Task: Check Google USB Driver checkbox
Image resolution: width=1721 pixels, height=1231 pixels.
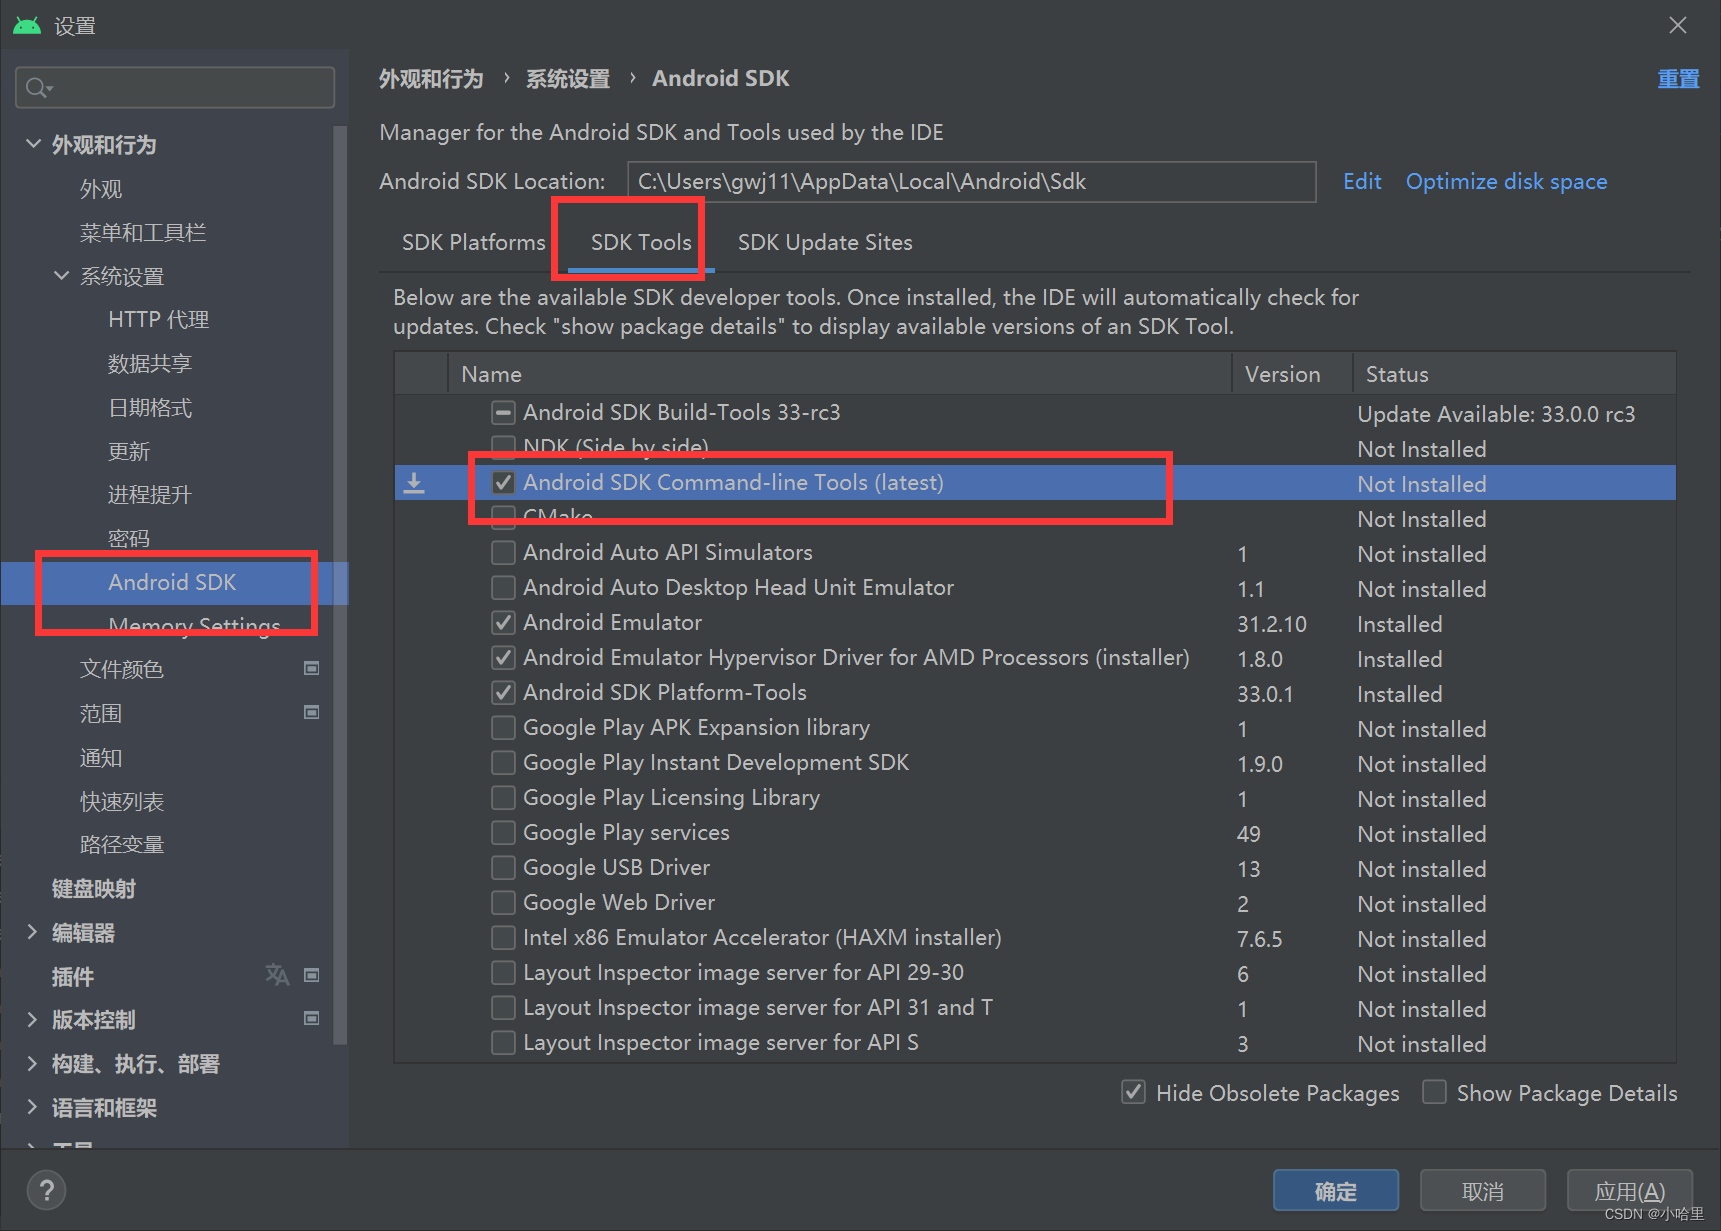Action: coord(503,867)
